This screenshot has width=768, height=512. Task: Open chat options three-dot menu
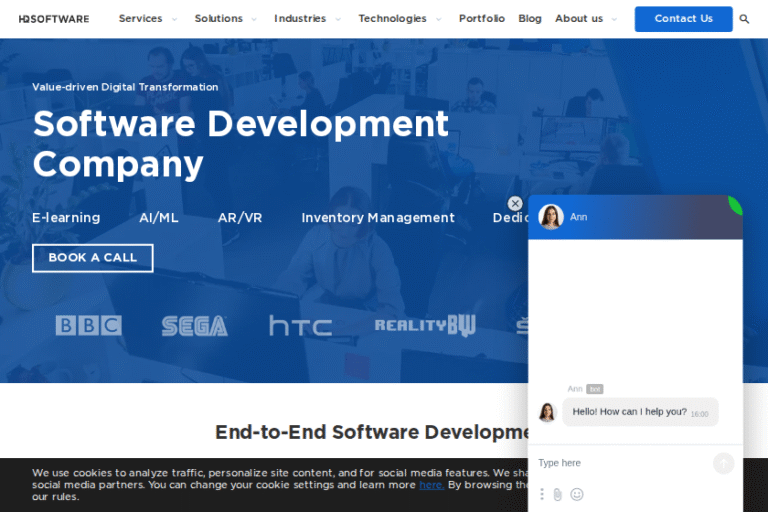542,494
